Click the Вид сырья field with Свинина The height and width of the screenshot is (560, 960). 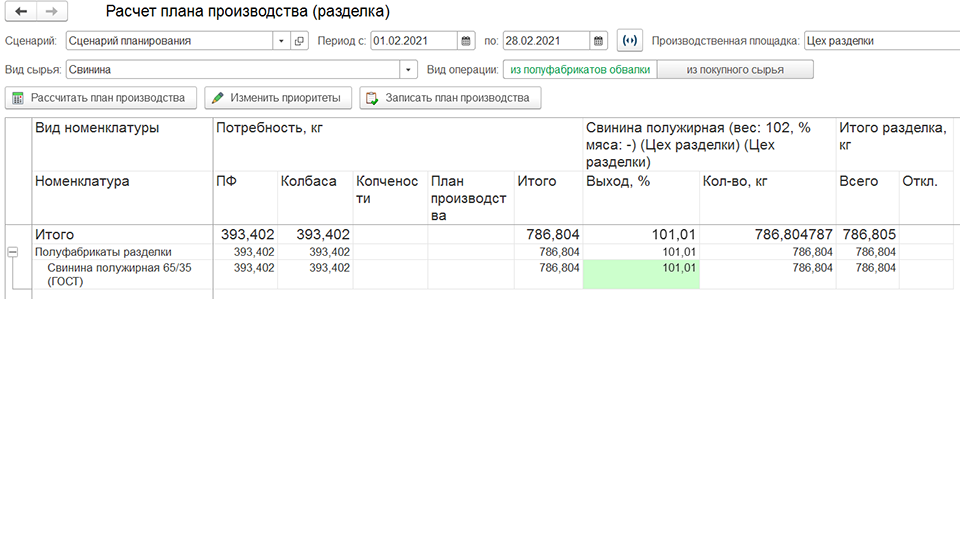pos(233,70)
